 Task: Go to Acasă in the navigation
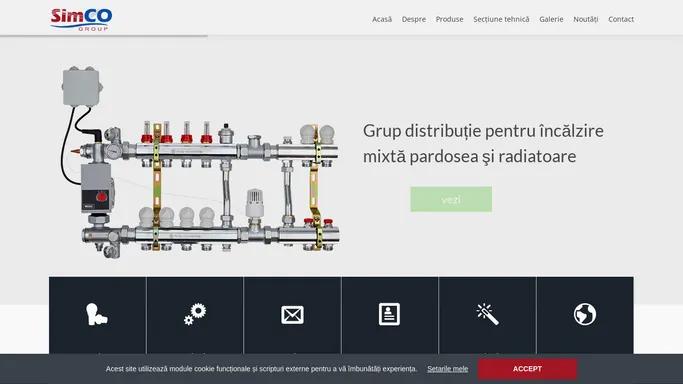pos(382,19)
